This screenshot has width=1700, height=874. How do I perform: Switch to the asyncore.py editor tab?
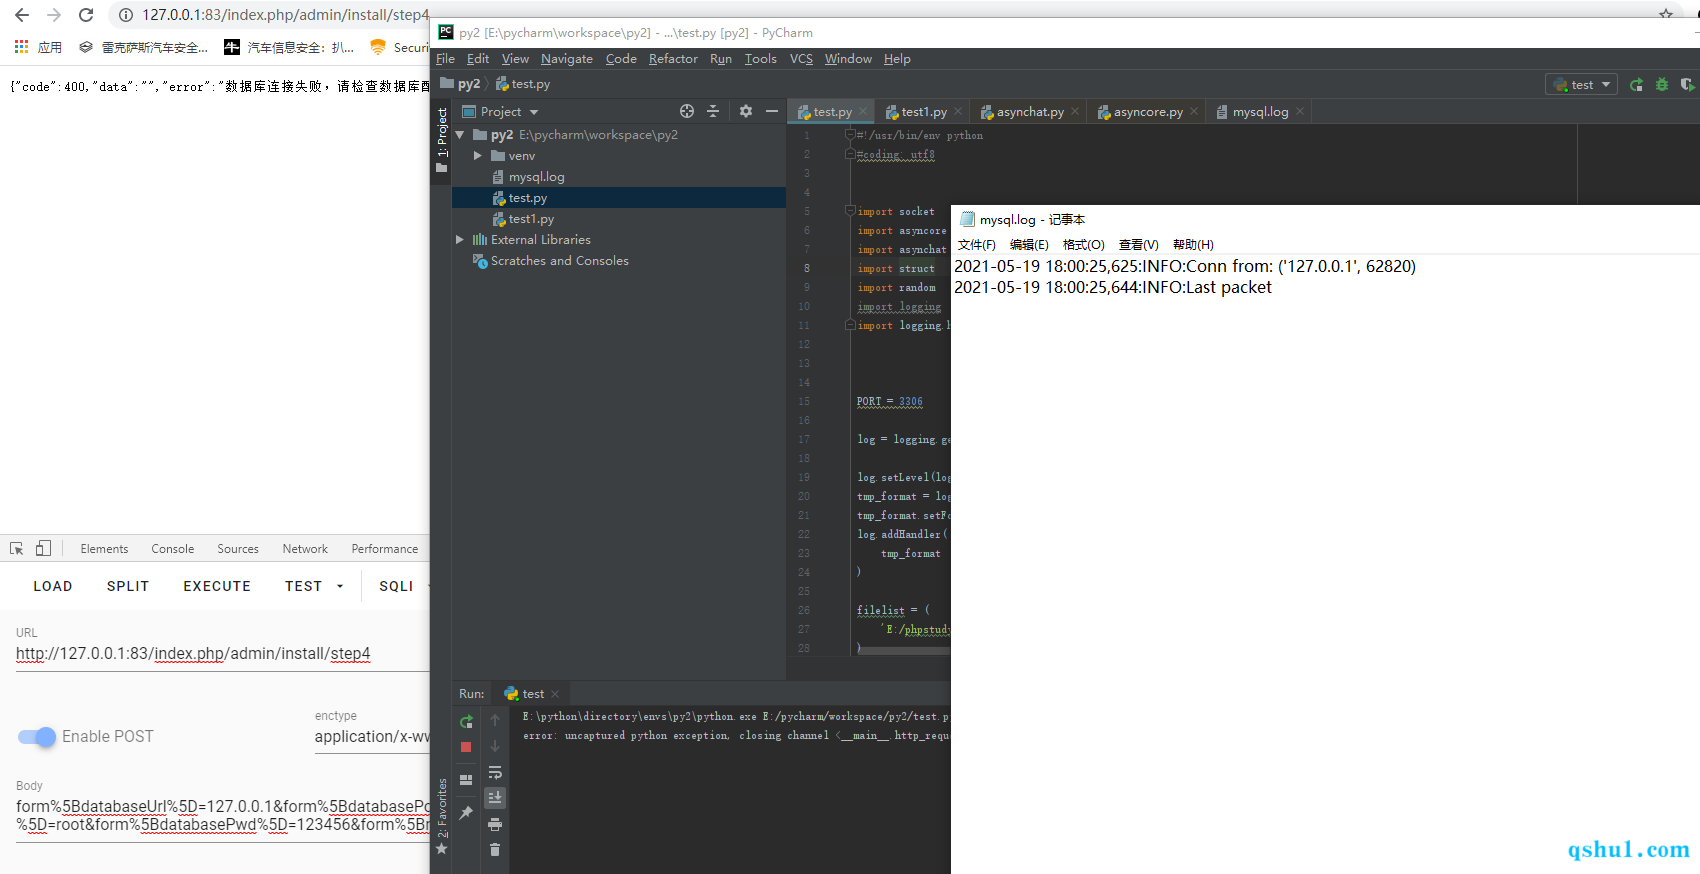tap(1148, 112)
